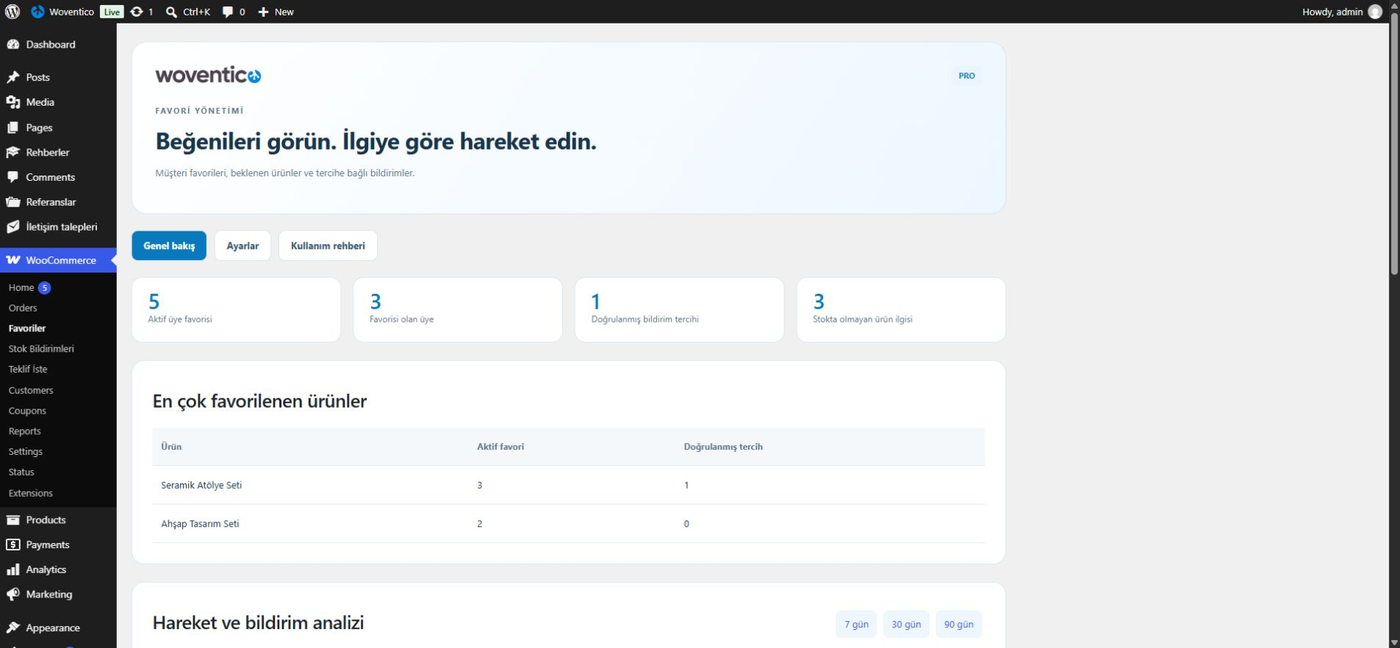Open the search icon labeled Ctrl+K
This screenshot has width=1400, height=648.
coord(172,12)
